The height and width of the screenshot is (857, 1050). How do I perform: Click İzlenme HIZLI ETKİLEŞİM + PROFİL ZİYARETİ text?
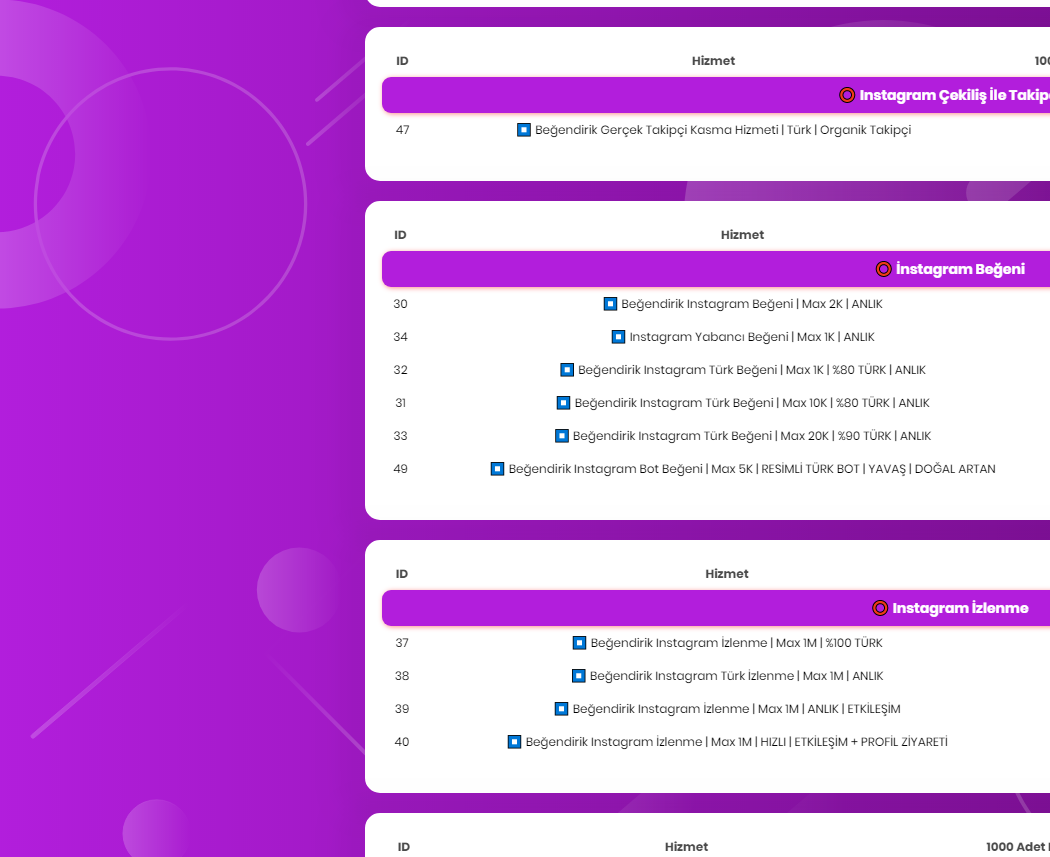pyautogui.click(x=737, y=742)
